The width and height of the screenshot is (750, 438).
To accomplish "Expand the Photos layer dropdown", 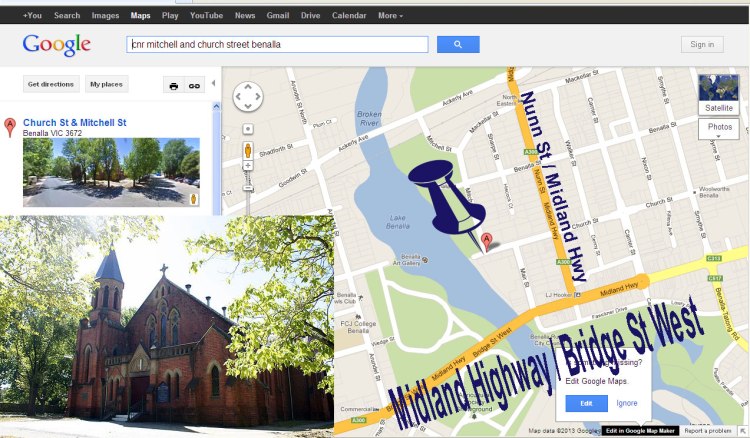I will [719, 129].
